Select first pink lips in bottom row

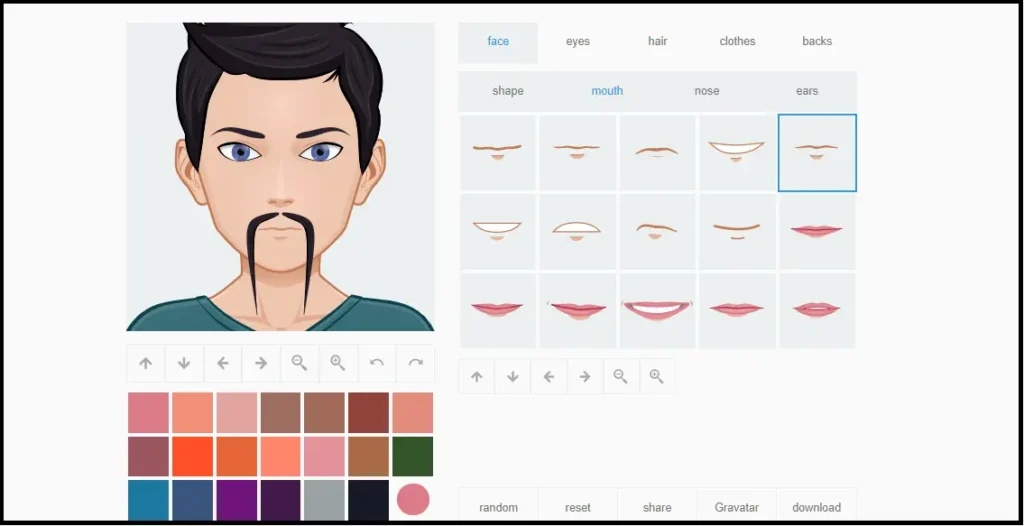[498, 310]
